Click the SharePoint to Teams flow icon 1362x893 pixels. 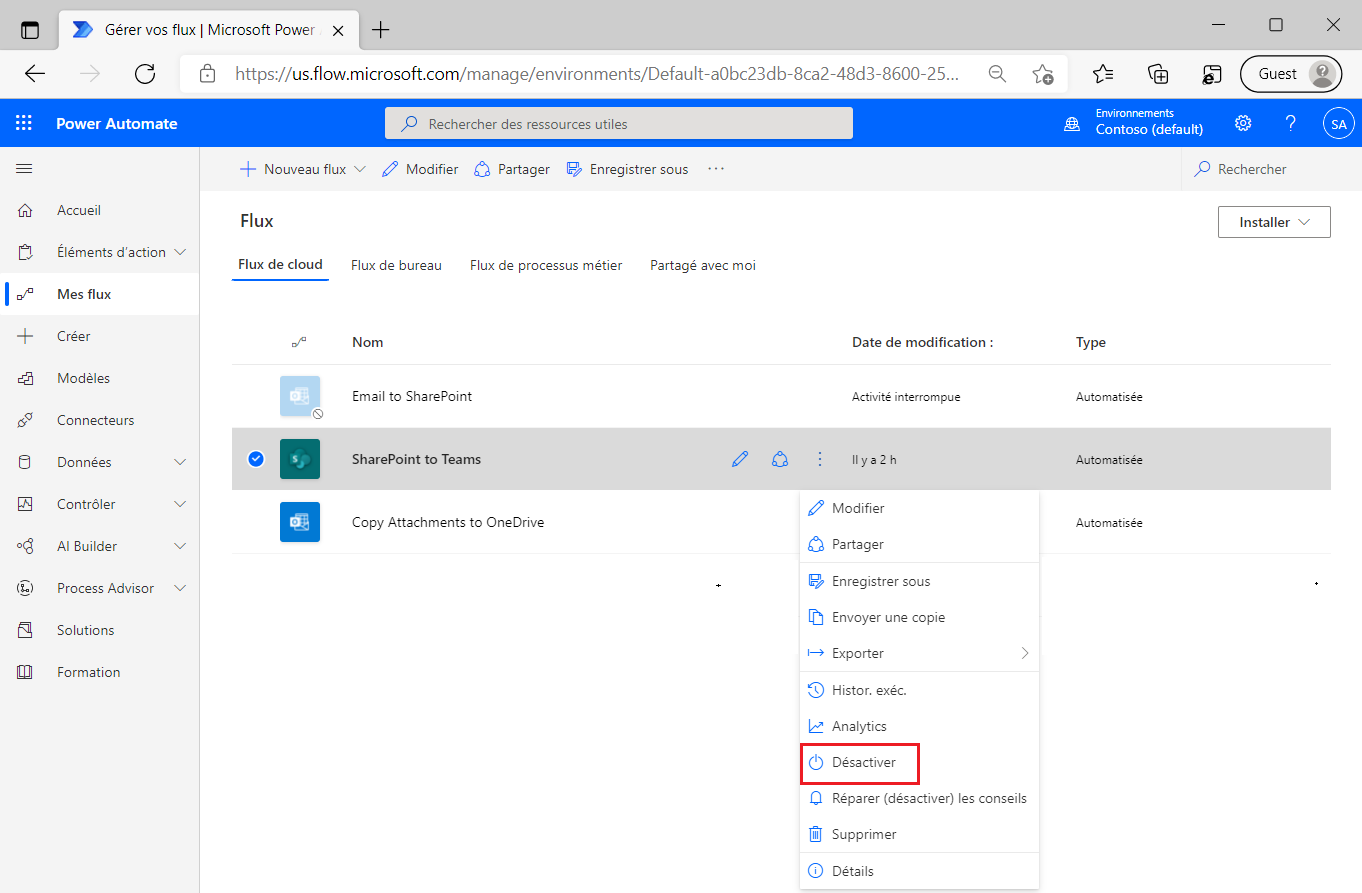tap(300, 459)
